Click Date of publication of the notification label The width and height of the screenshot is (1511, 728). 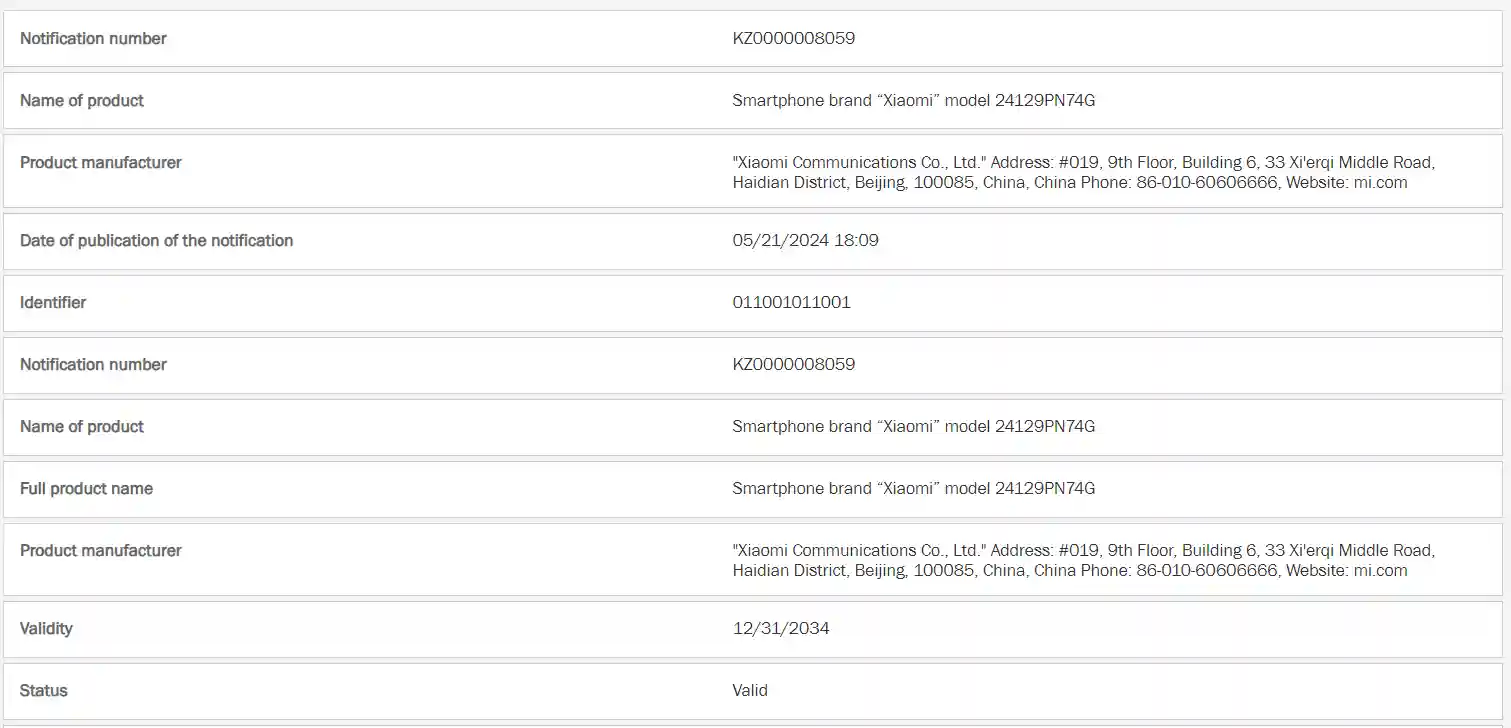click(x=156, y=240)
